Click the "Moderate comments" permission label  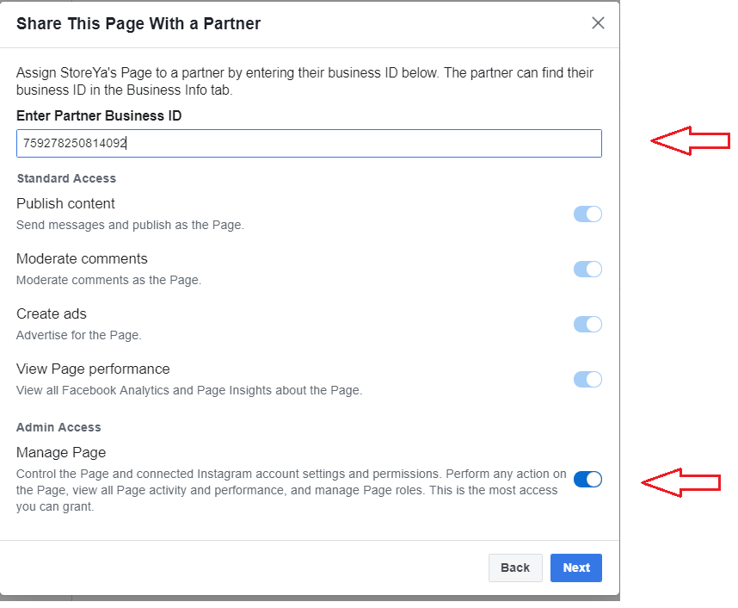click(82, 259)
